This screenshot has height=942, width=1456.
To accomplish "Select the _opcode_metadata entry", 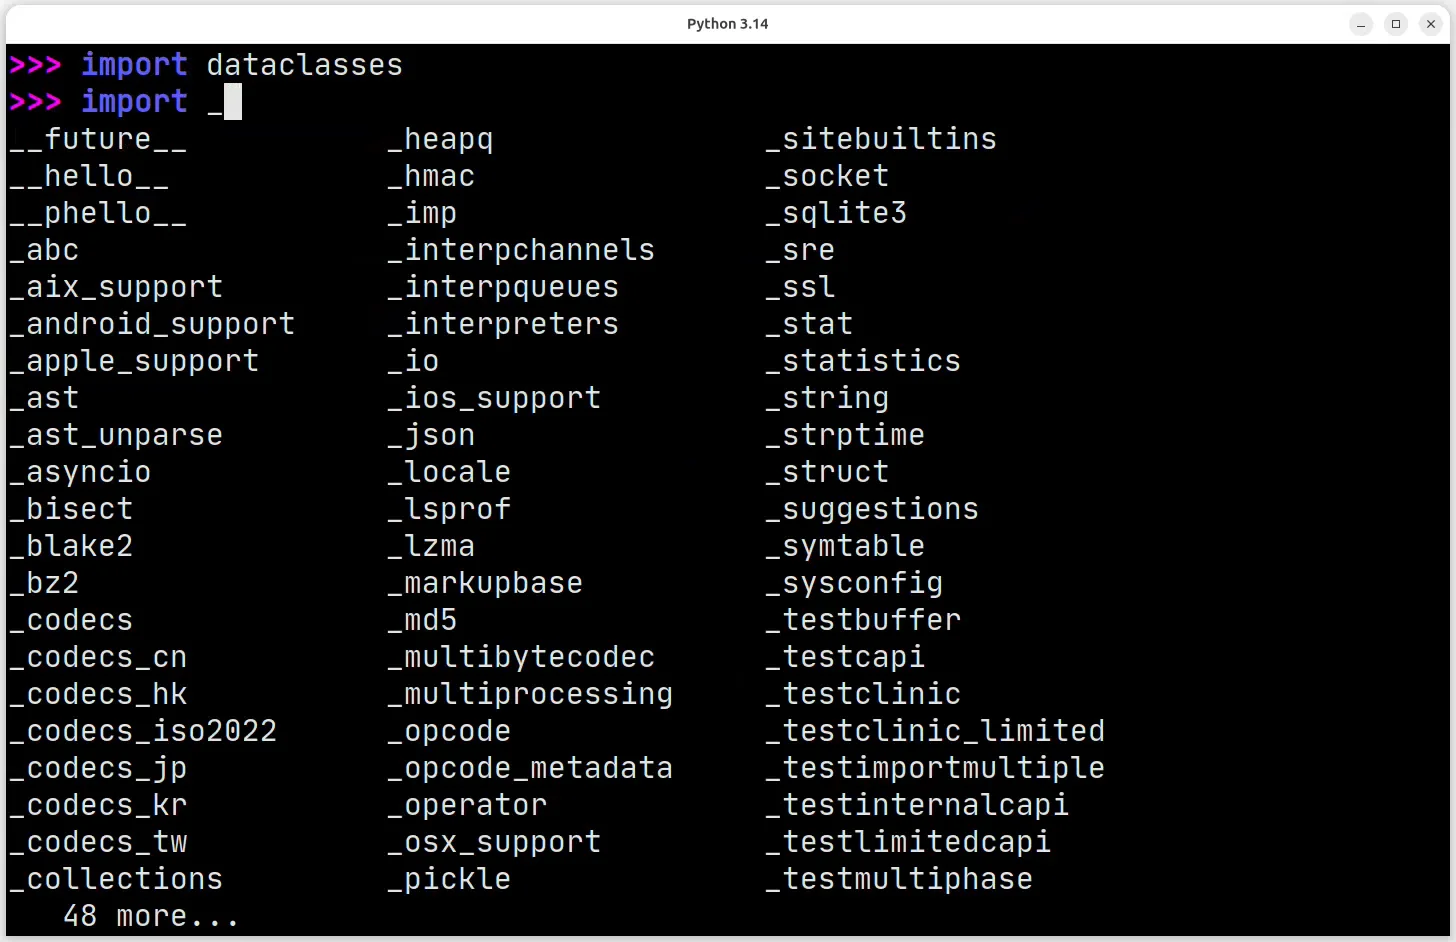I will 530,768.
